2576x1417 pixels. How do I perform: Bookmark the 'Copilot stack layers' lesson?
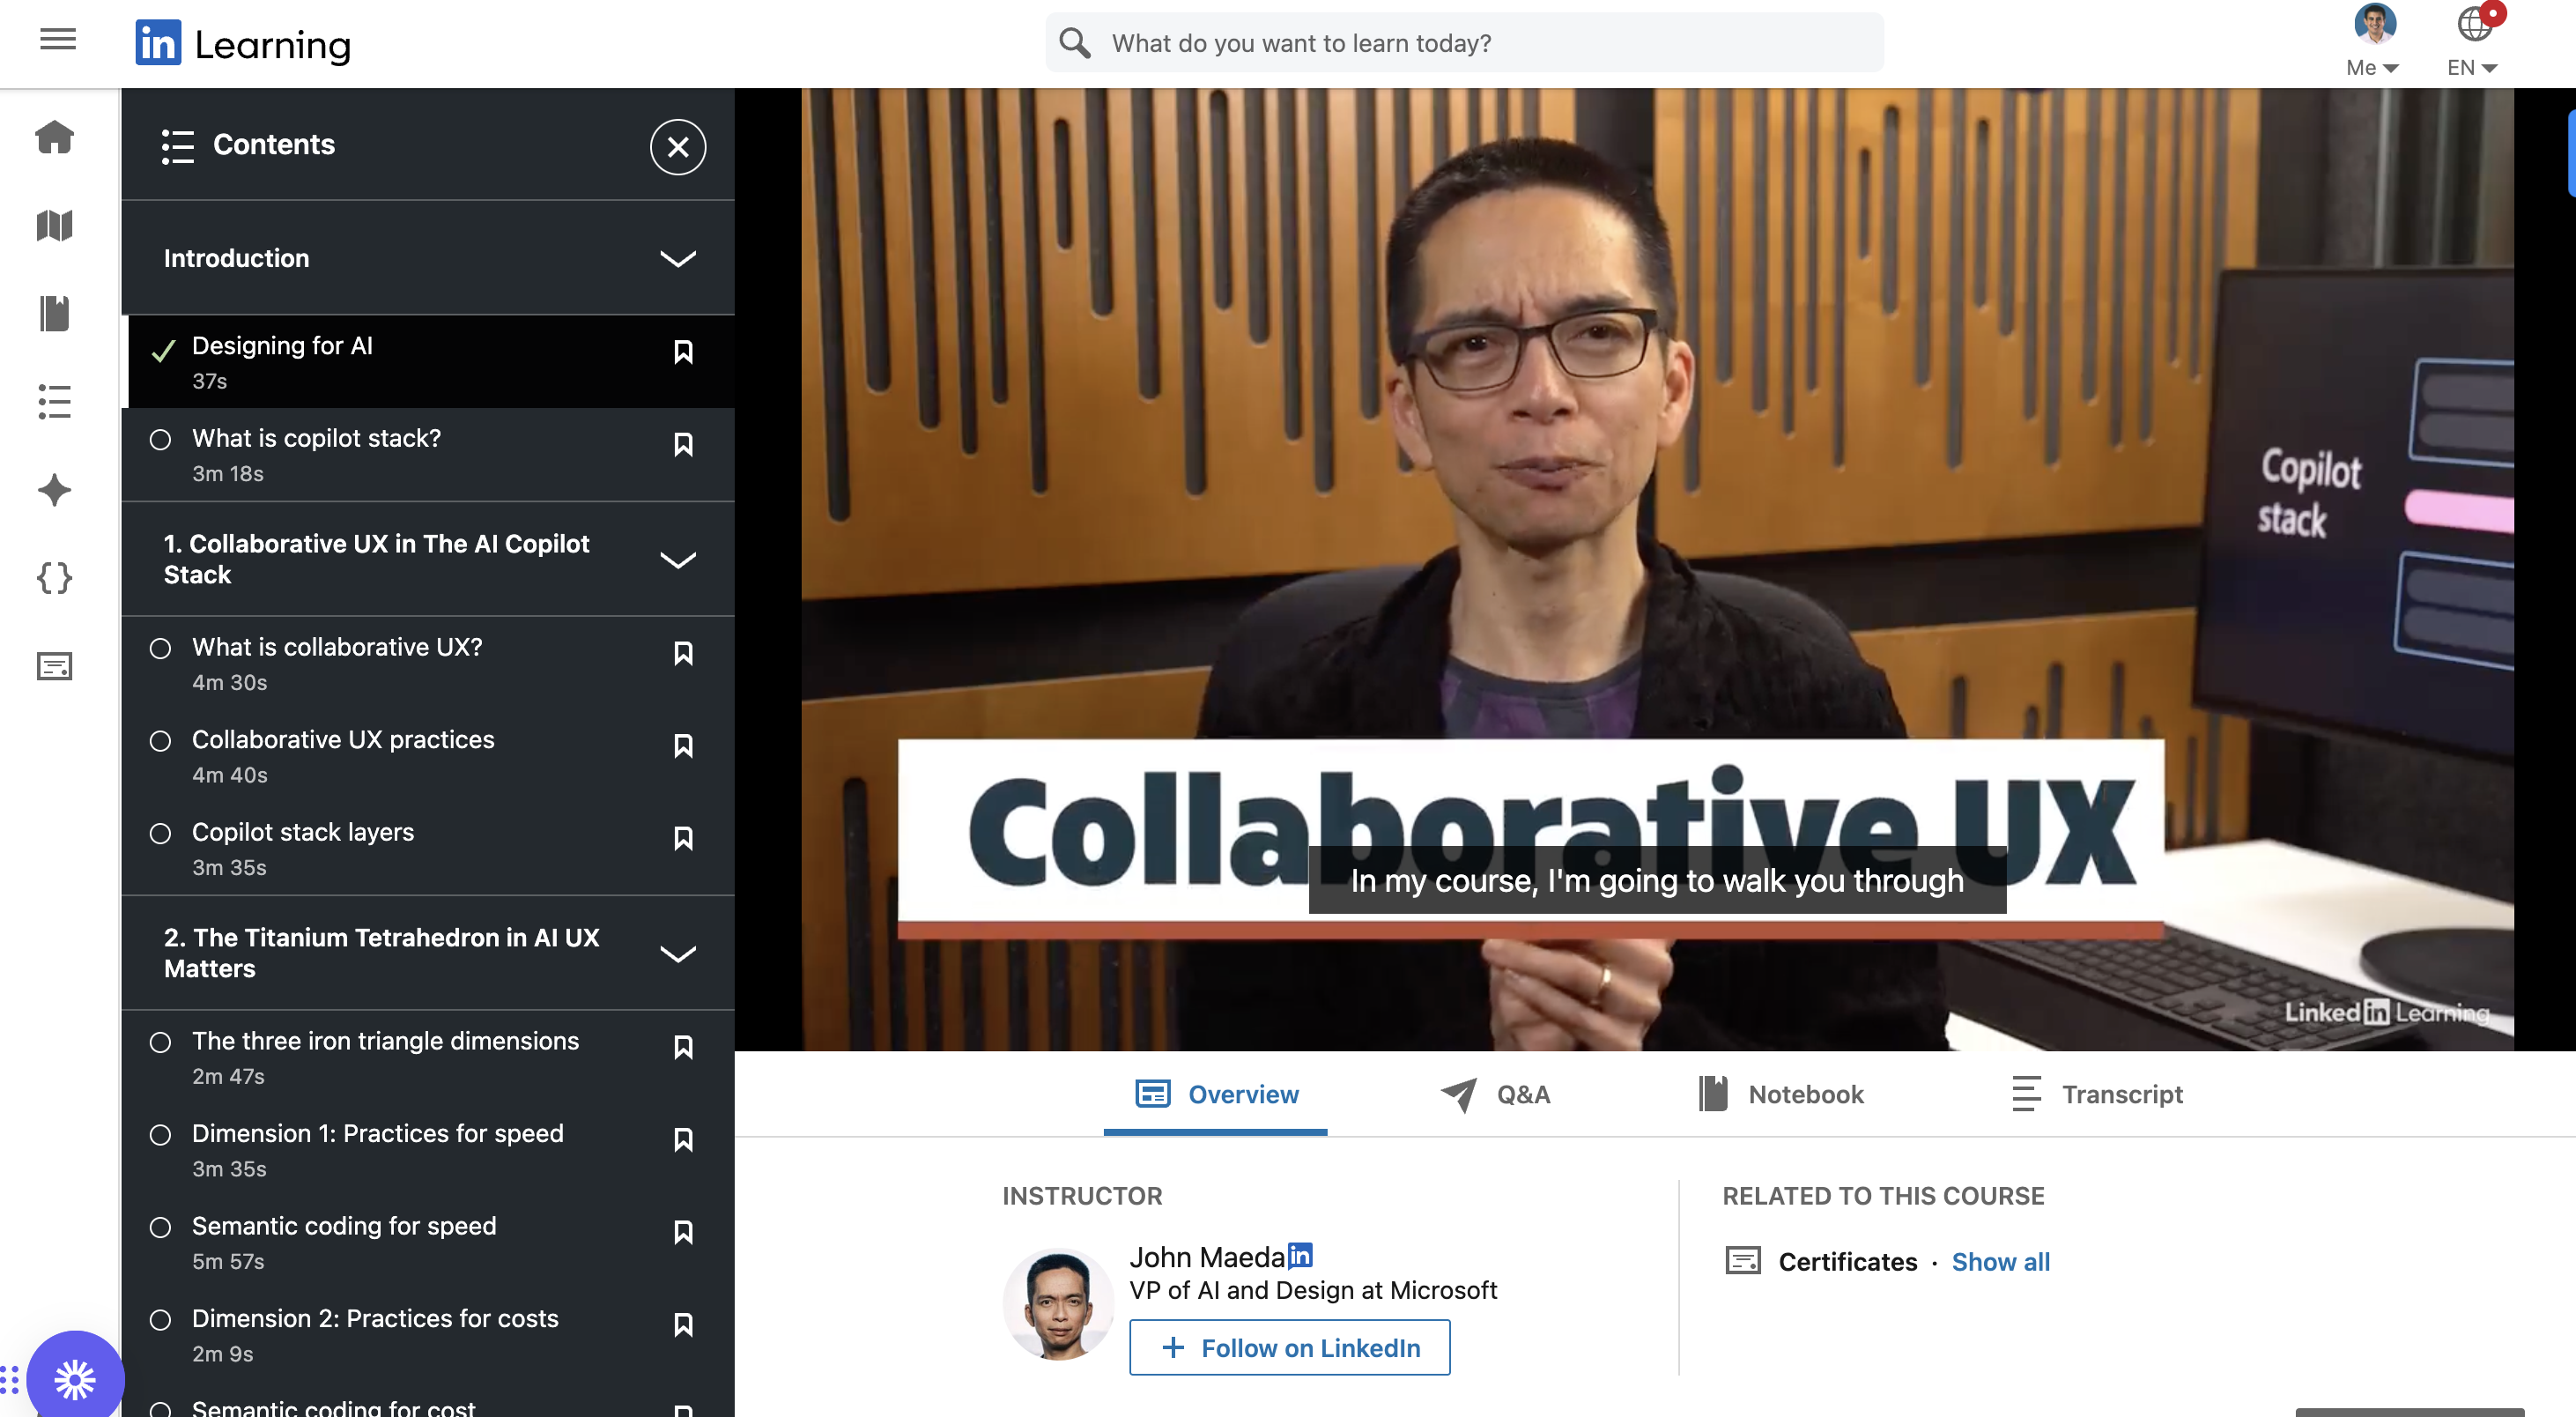pyautogui.click(x=684, y=838)
